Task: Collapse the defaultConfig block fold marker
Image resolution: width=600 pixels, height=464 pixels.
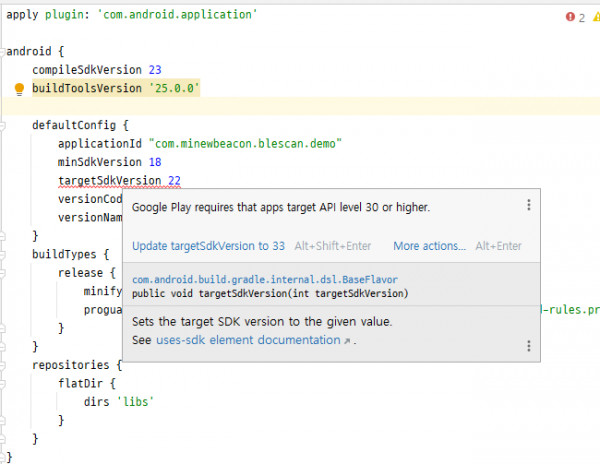Action: pyautogui.click(x=2, y=125)
